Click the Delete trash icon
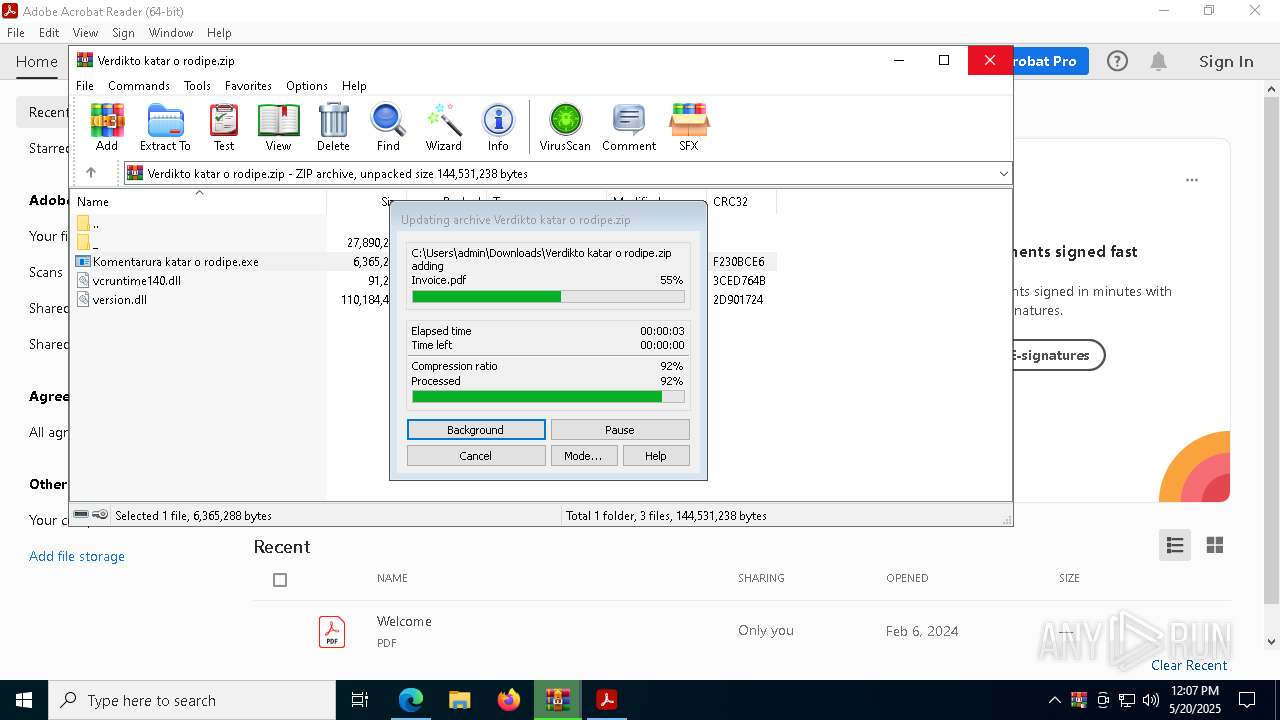 tap(333, 127)
